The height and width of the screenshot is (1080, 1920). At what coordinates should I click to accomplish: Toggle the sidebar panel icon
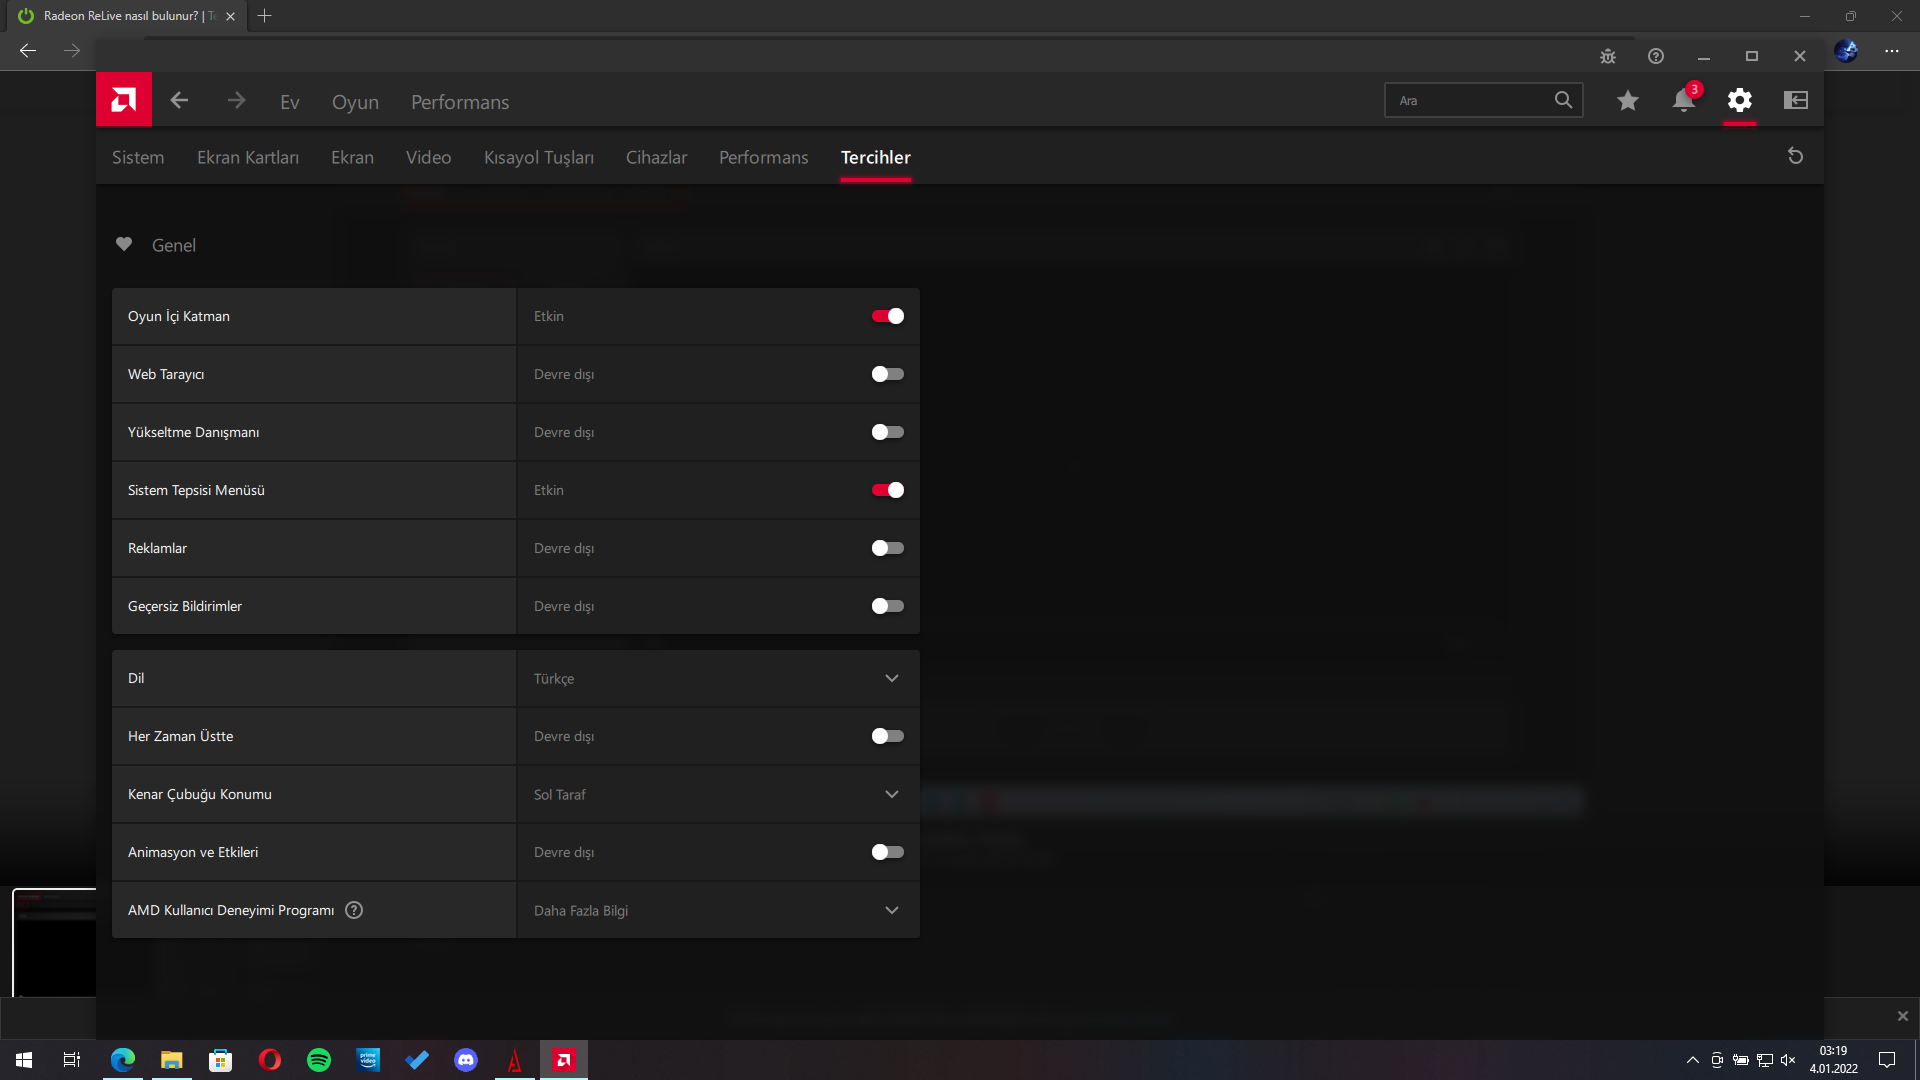point(1796,100)
